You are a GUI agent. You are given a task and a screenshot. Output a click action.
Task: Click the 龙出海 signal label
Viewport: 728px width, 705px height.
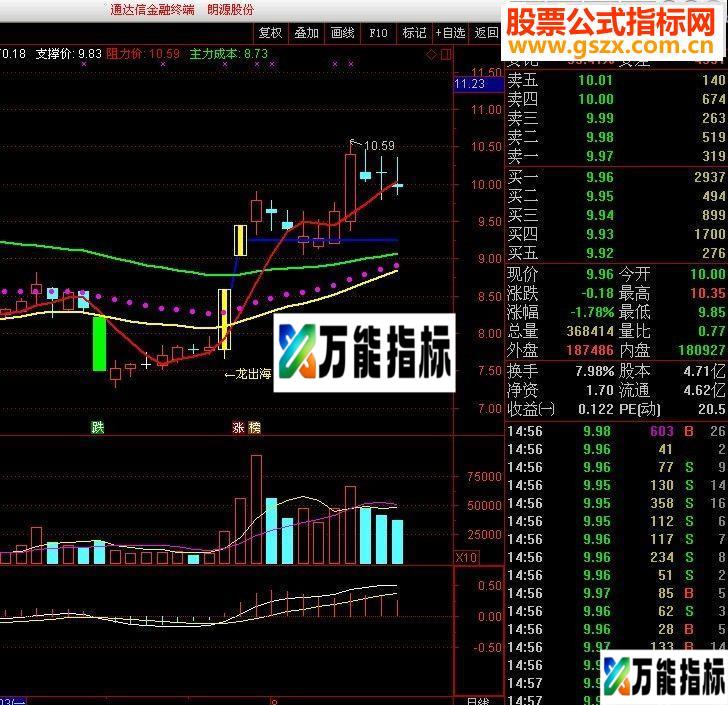click(247, 374)
